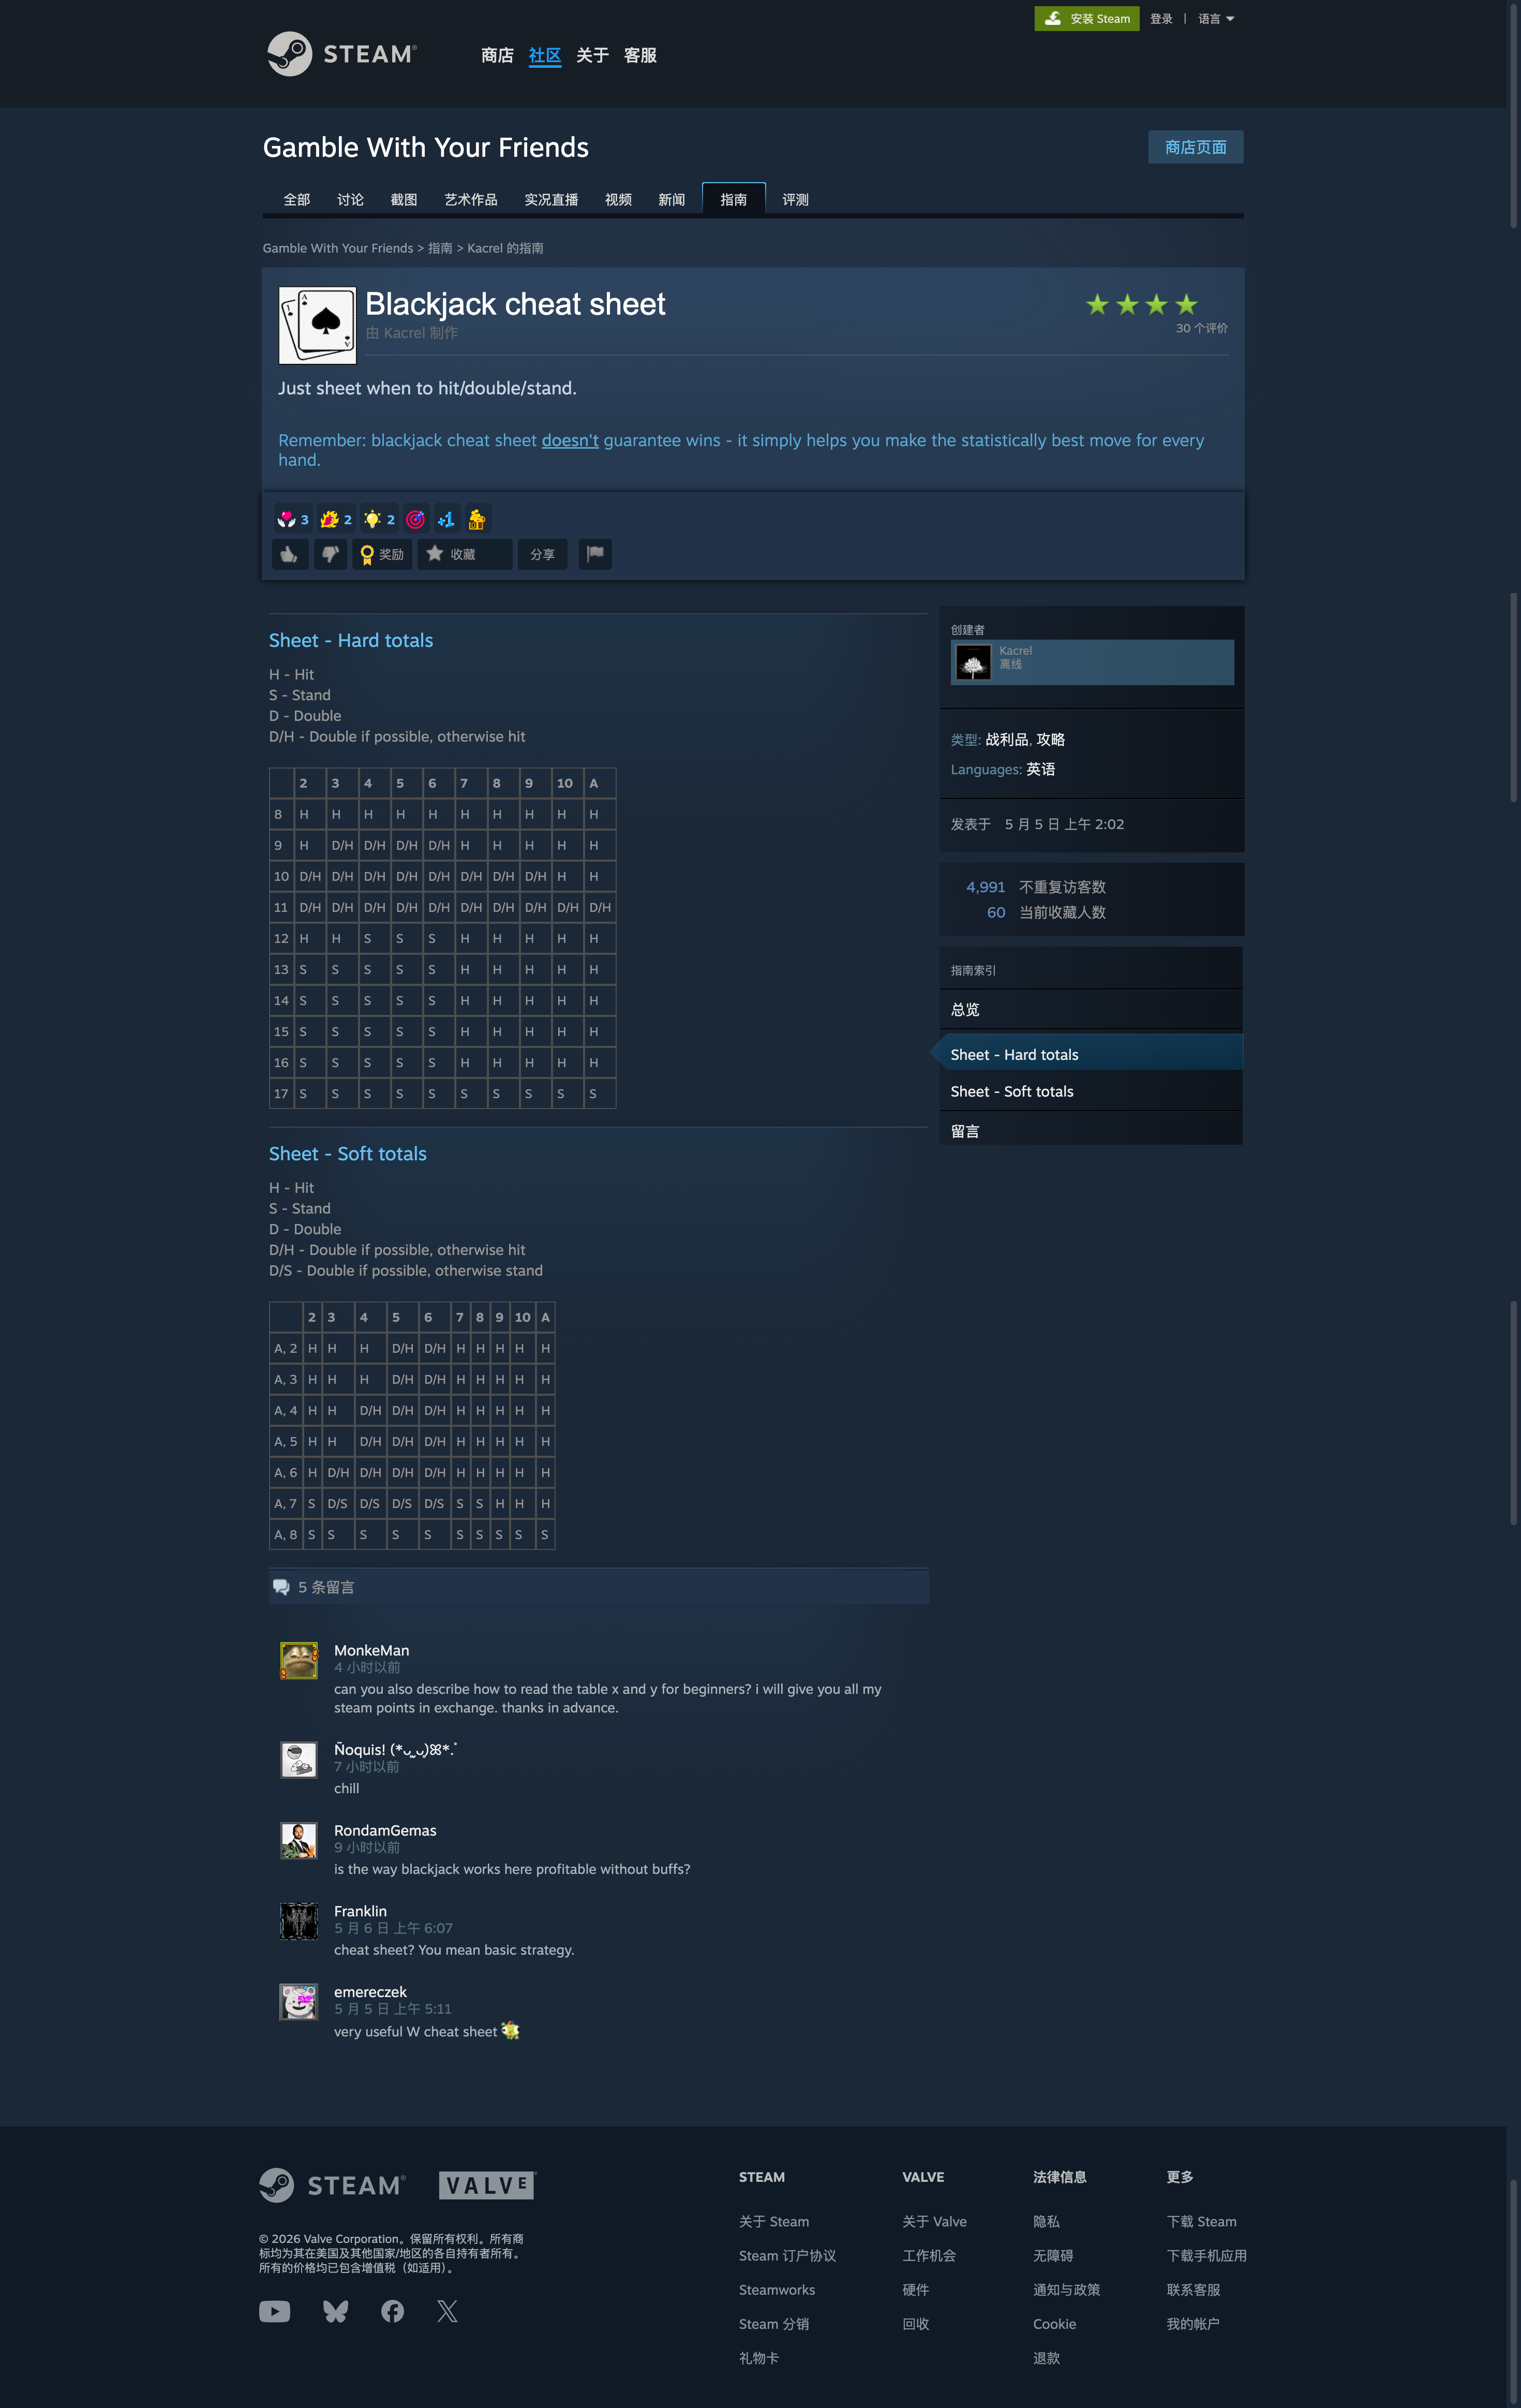Click the guide's star rating
Viewport: 1521px width, 2408px height.
tap(1141, 304)
